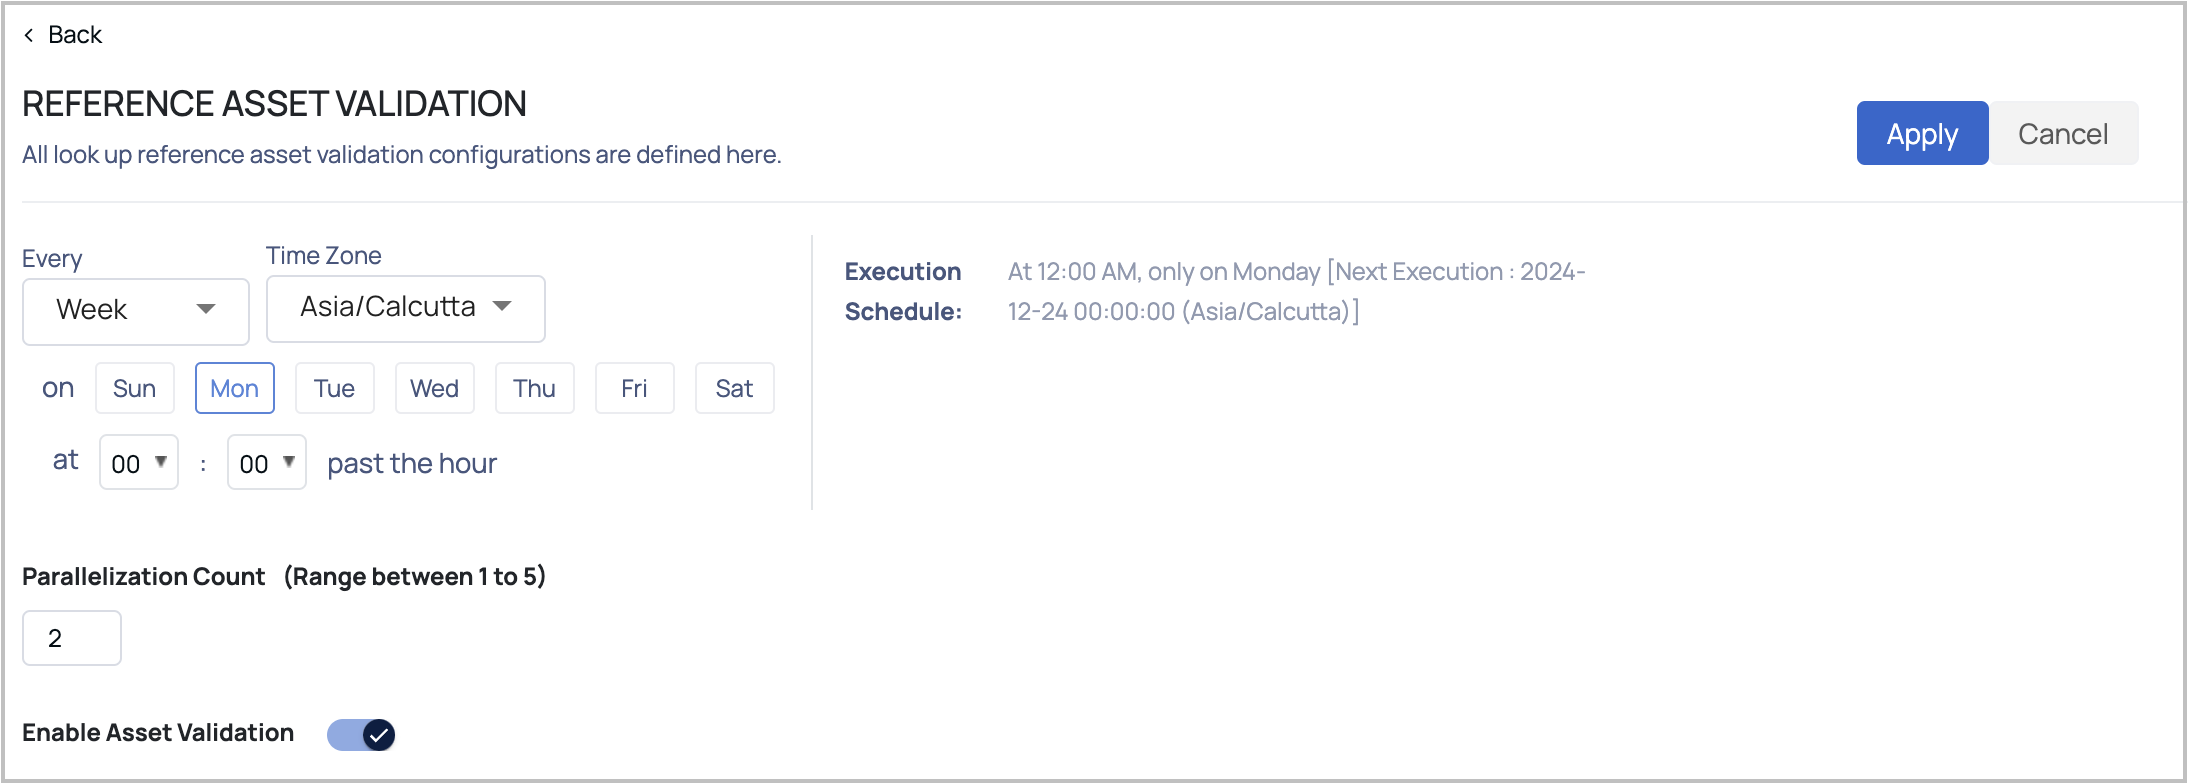
Task: Cancel the configuration changes
Action: (x=2063, y=133)
